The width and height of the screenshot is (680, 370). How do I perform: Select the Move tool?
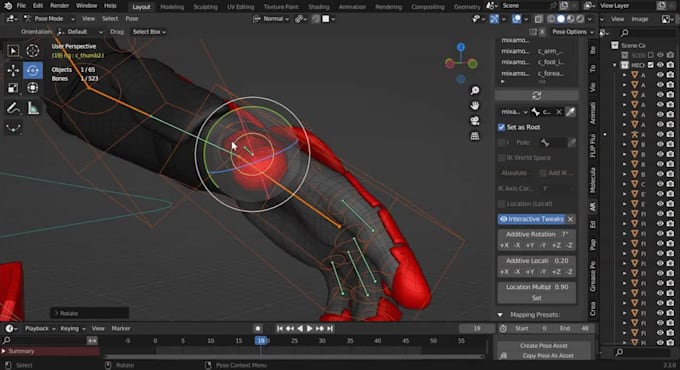[13, 70]
